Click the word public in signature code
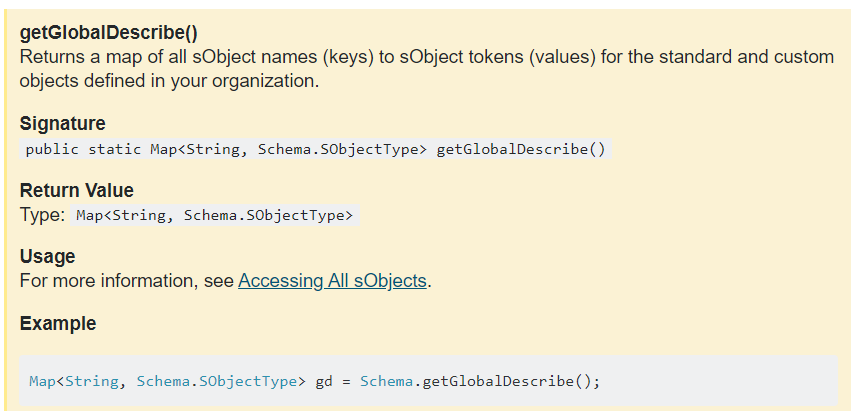This screenshot has height=411, width=853. click(x=50, y=150)
